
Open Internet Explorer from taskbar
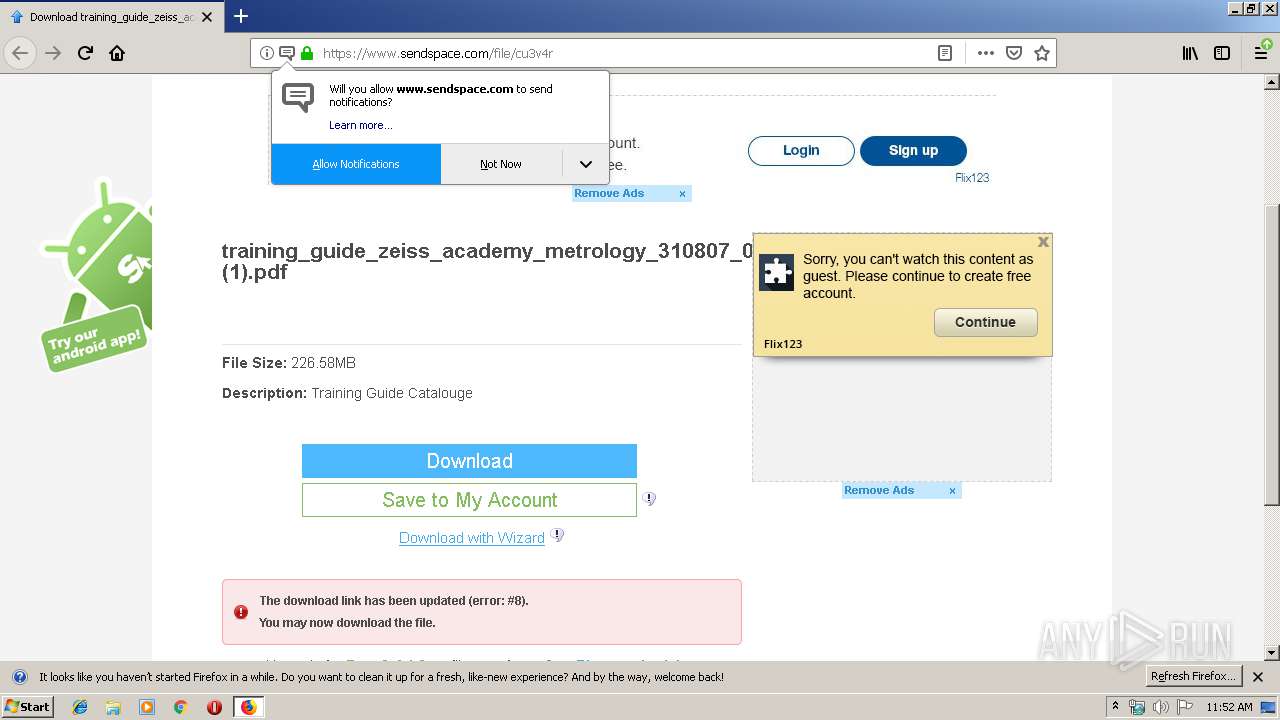(x=80, y=707)
